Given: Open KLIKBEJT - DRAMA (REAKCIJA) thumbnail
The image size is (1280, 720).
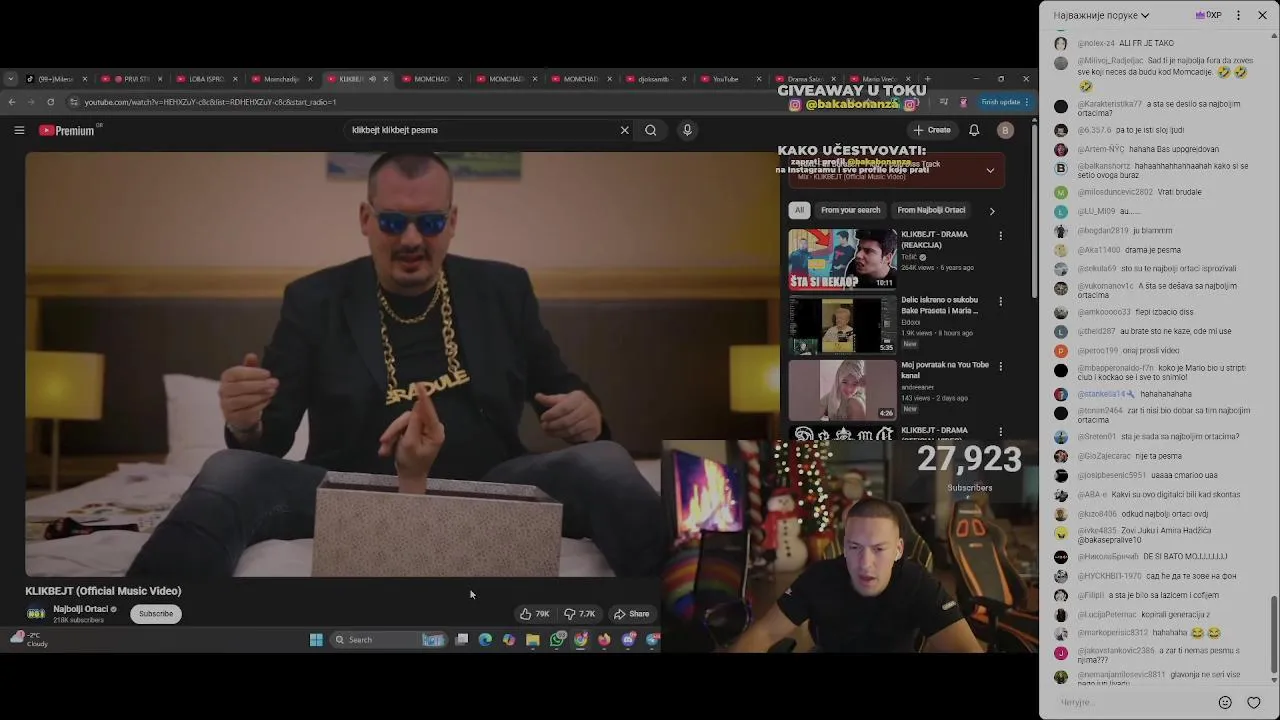Looking at the screenshot, I should 842,260.
